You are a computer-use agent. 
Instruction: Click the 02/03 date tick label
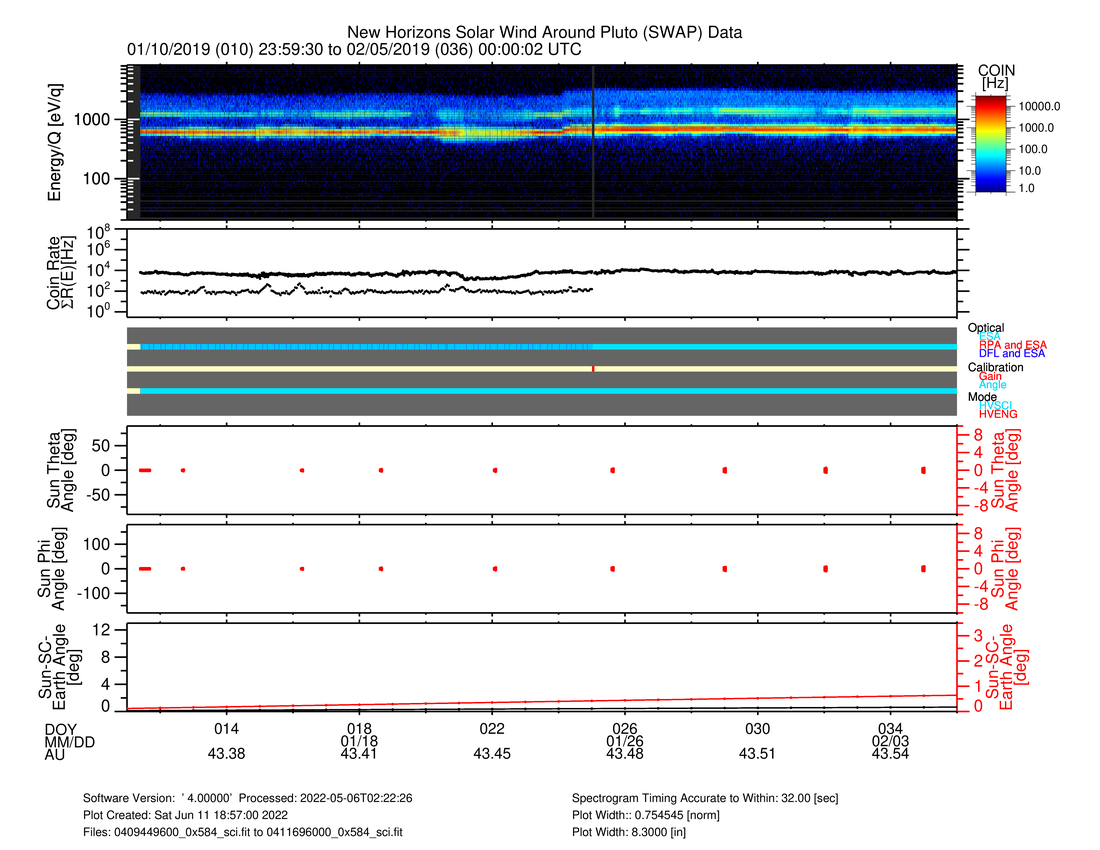(890, 741)
